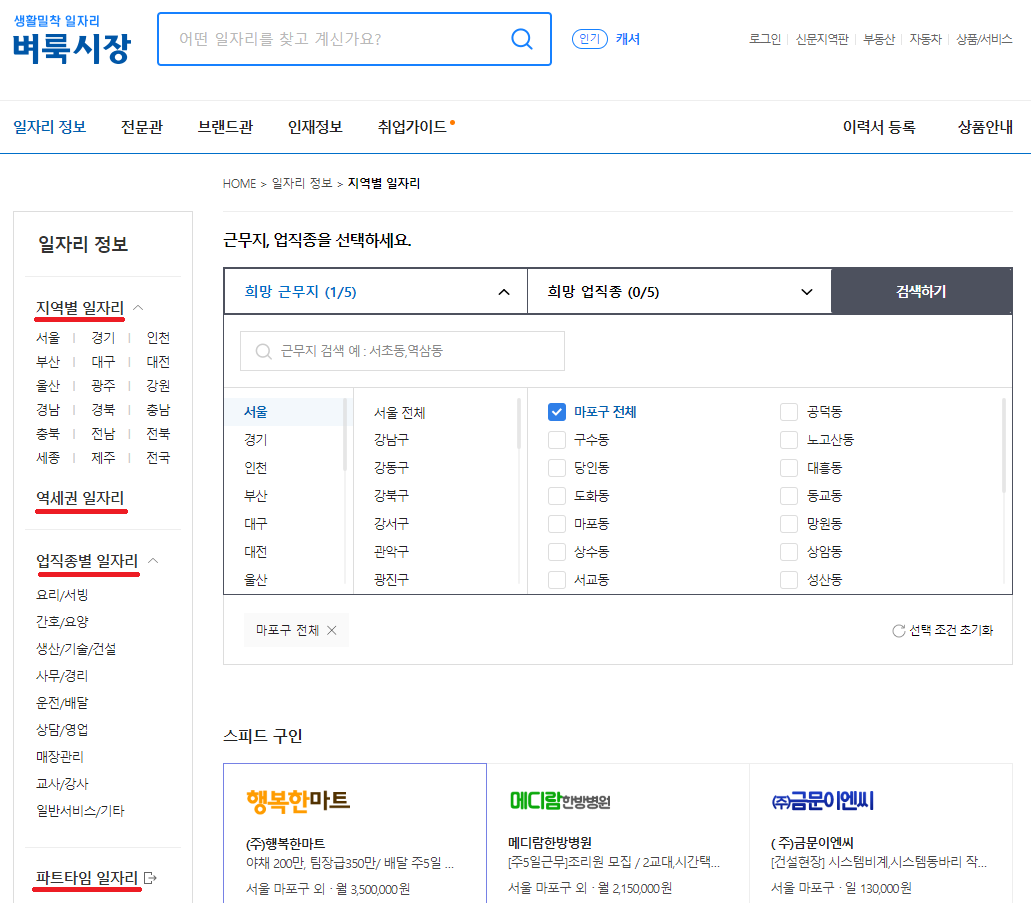Collapse the 희망 근무지 dropdown

coord(503,291)
